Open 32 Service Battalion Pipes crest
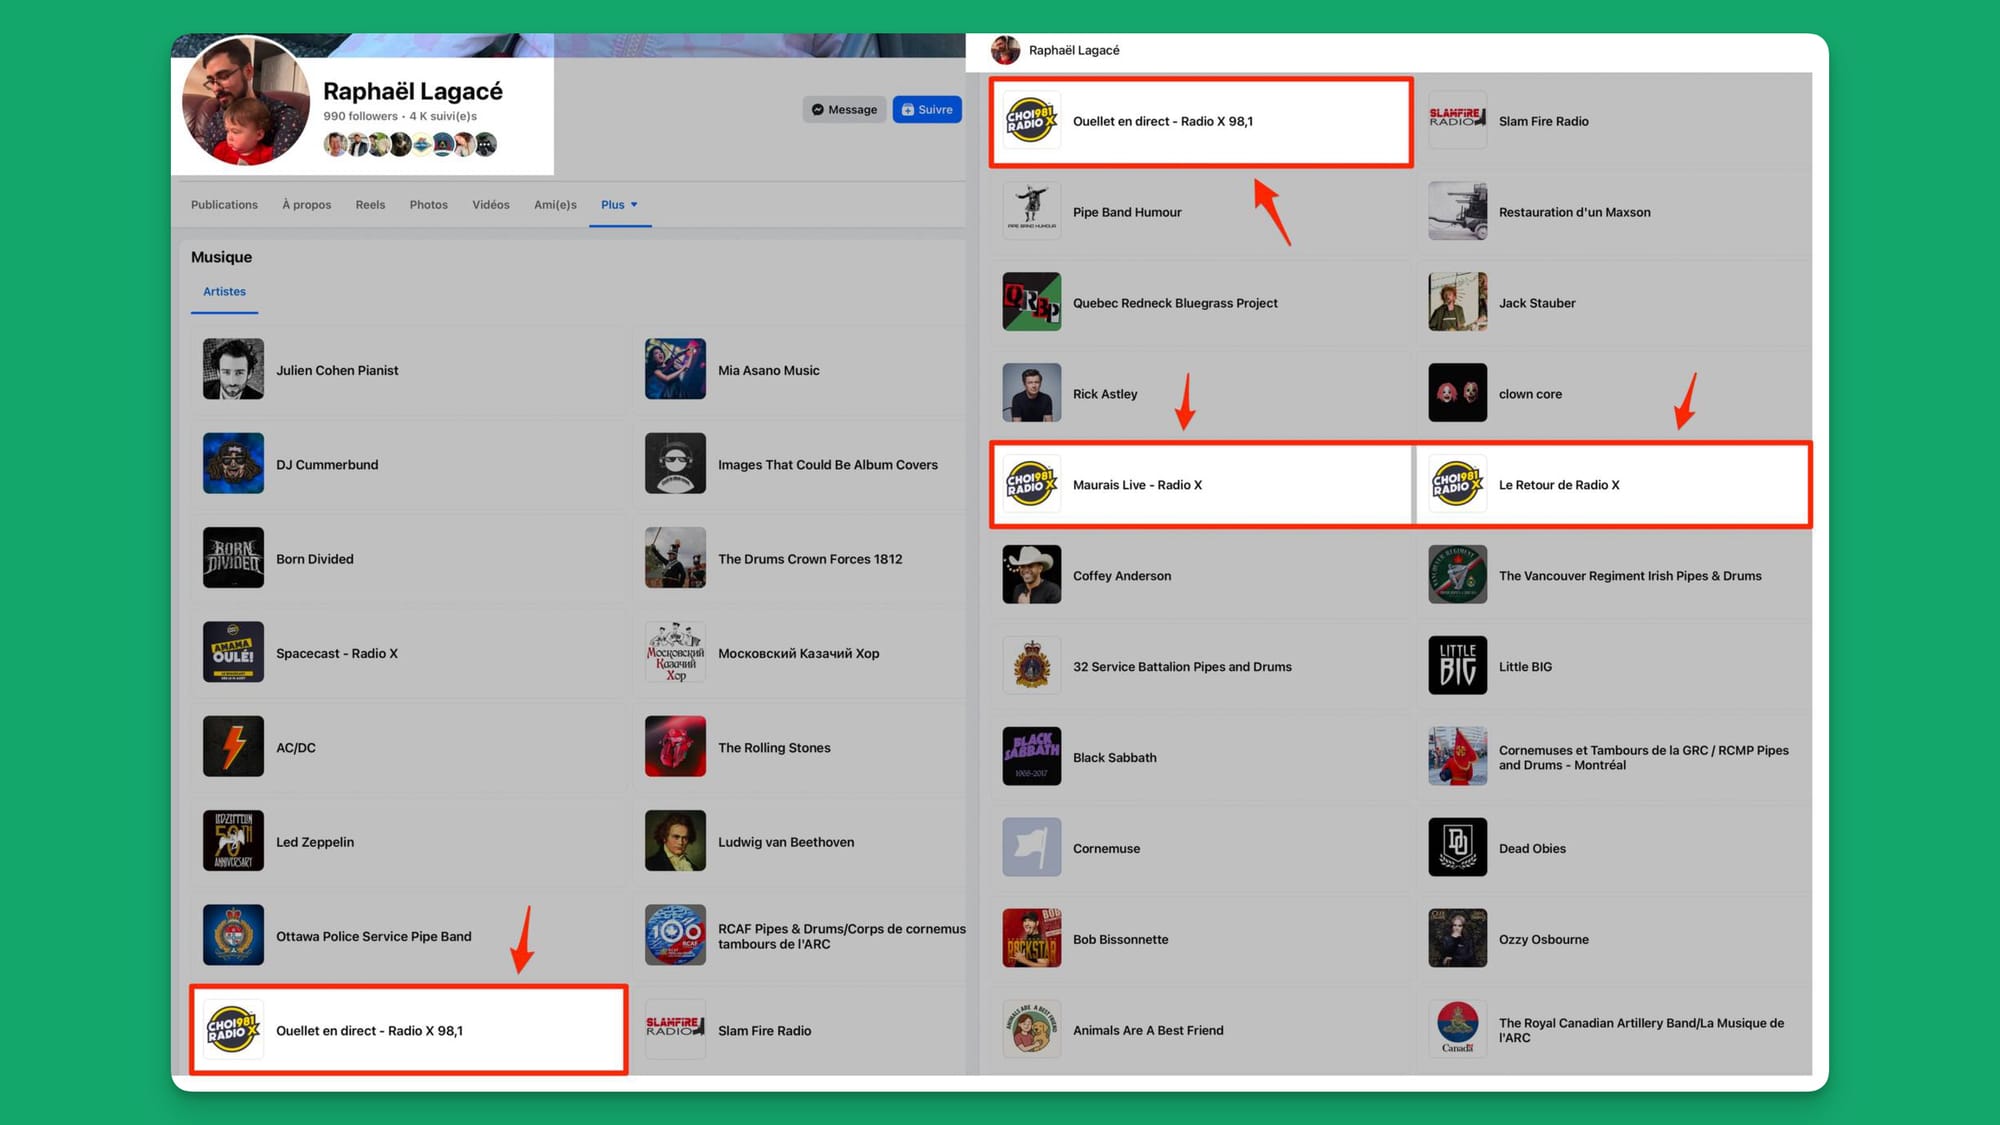The image size is (2000, 1125). (x=1031, y=666)
